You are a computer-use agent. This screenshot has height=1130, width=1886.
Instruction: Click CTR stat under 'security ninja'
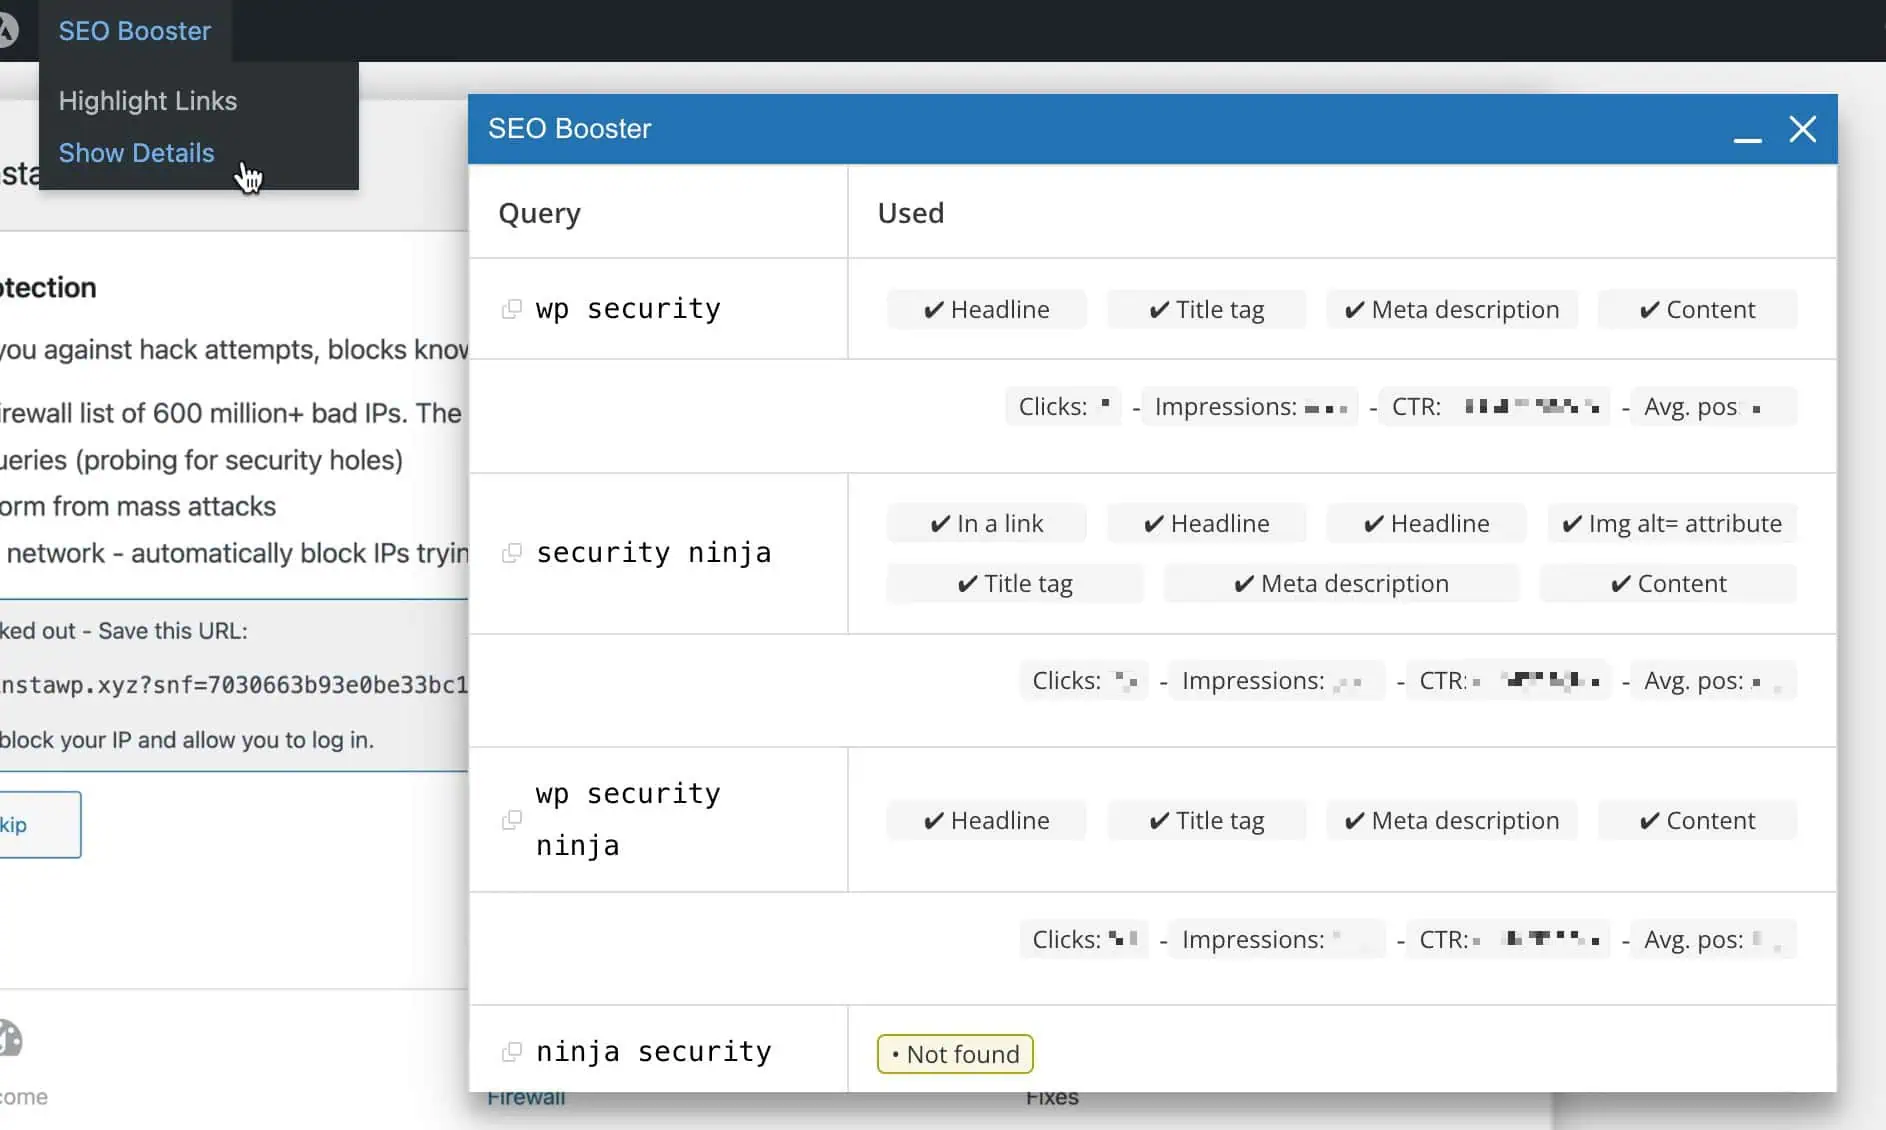pos(1508,681)
